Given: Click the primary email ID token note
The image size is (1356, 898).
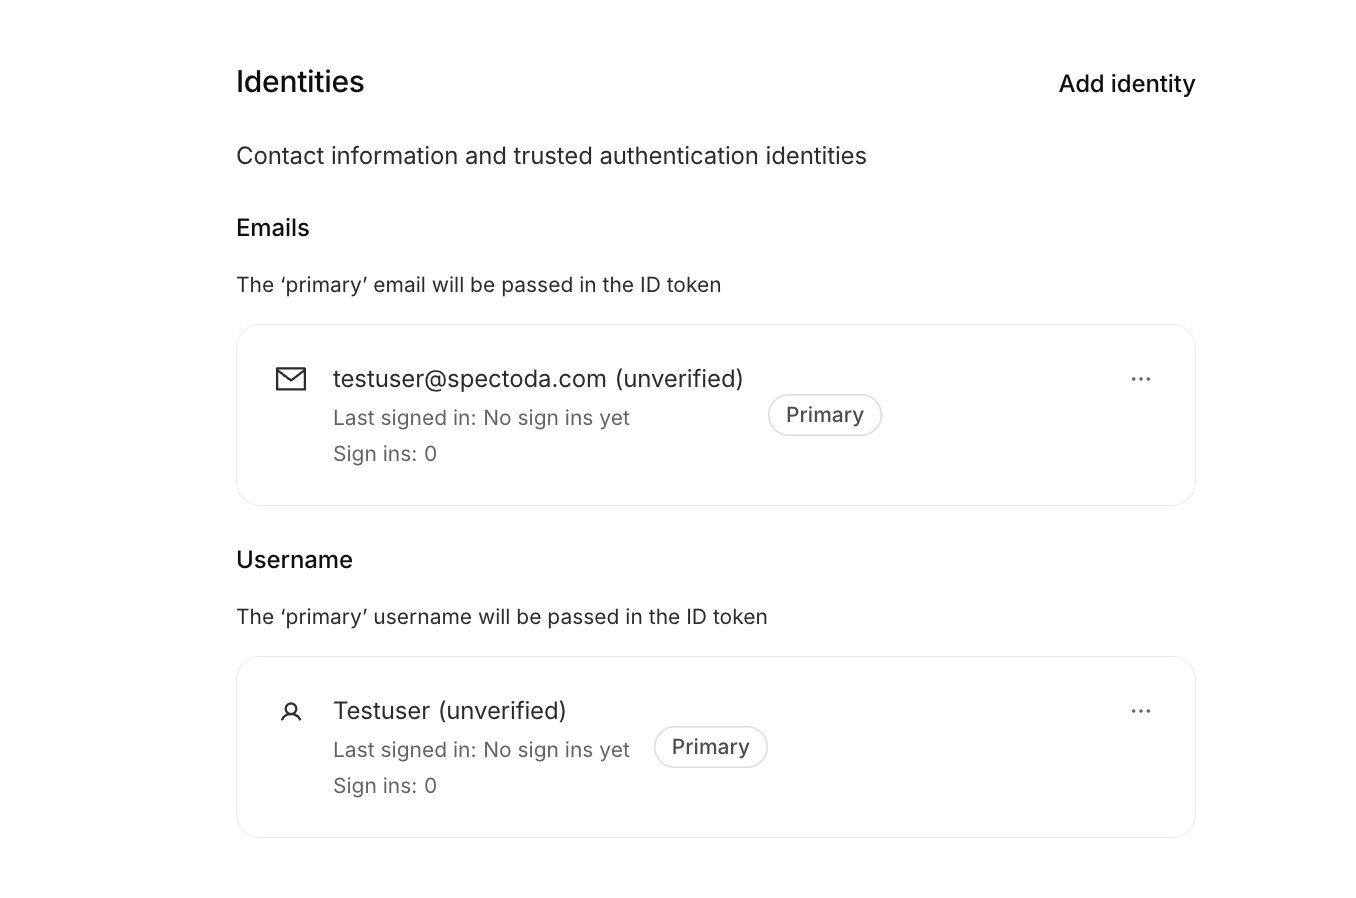Looking at the screenshot, I should click(478, 285).
